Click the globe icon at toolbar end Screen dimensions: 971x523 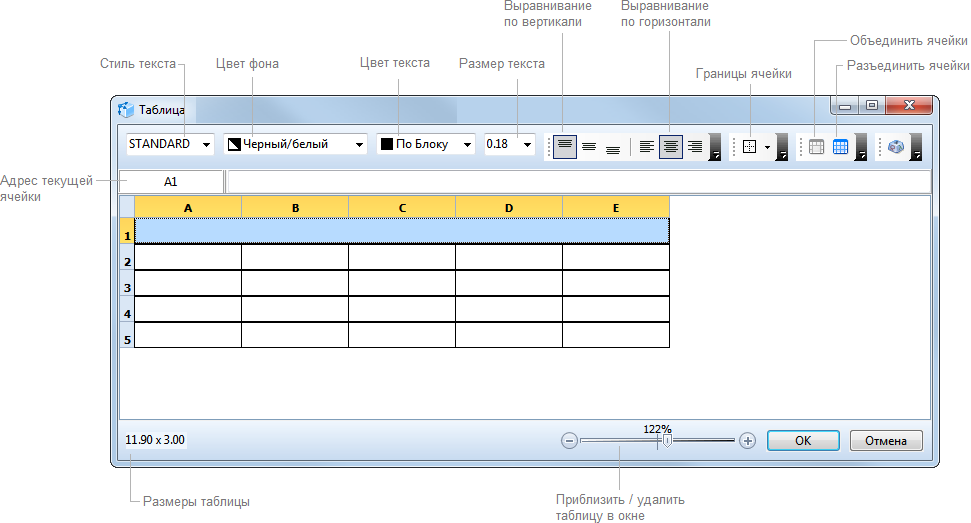coord(895,147)
